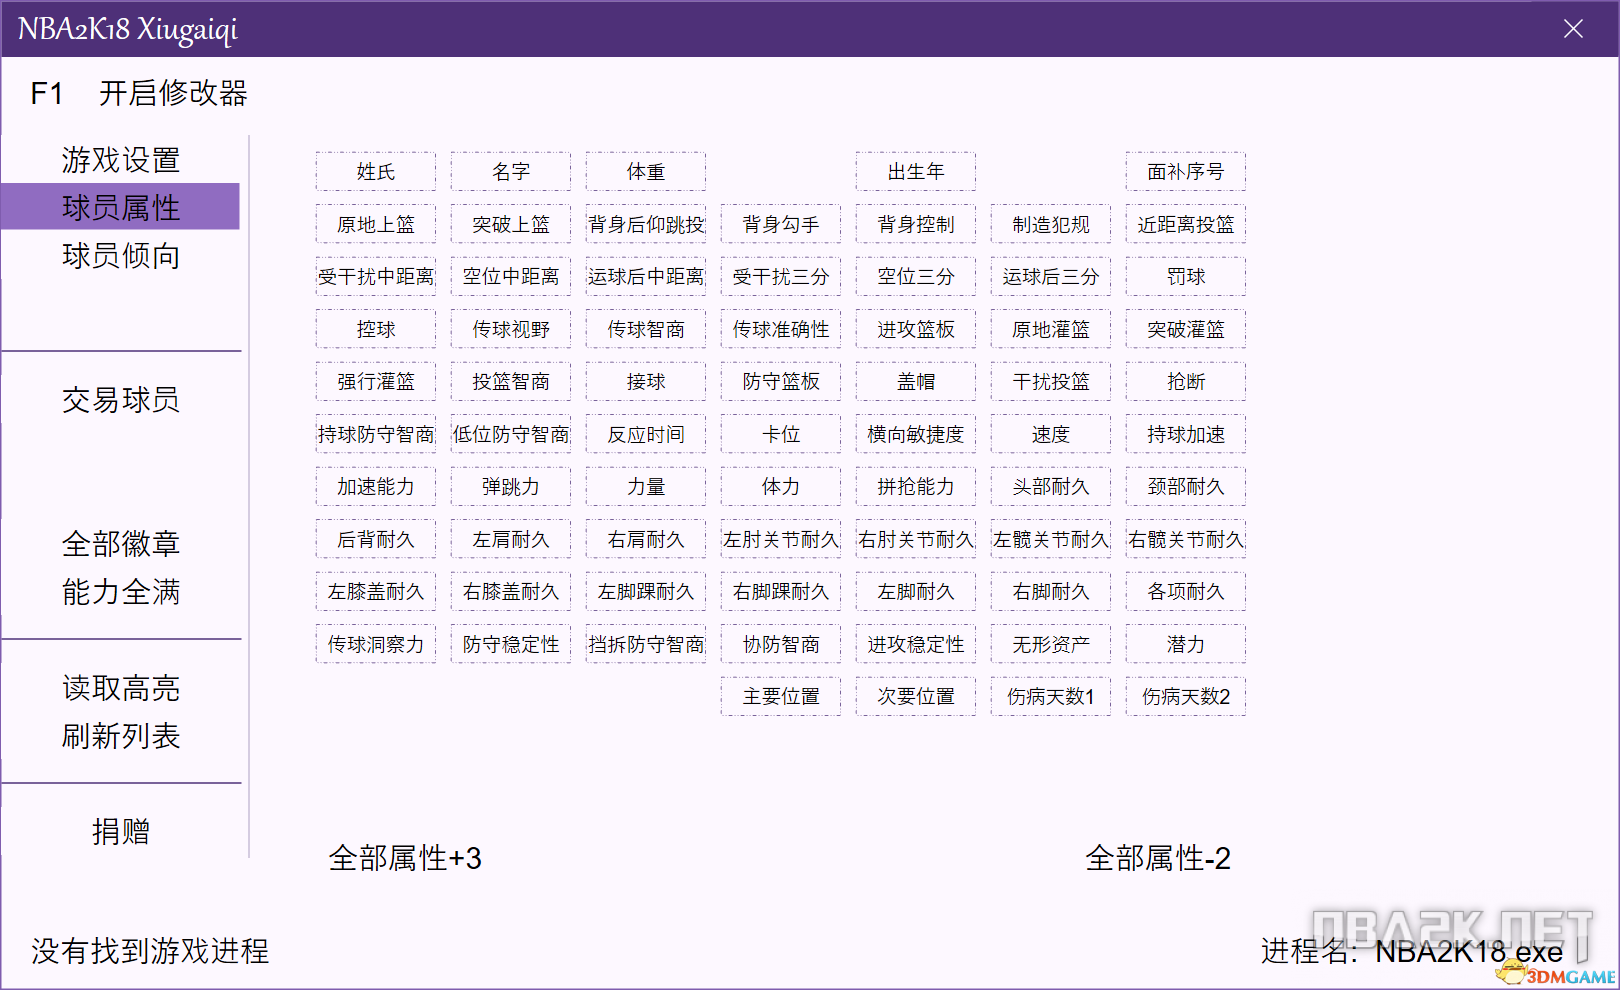1620x990 pixels.
Task: Edit the 潜力 attribute box
Action: pos(1186,644)
